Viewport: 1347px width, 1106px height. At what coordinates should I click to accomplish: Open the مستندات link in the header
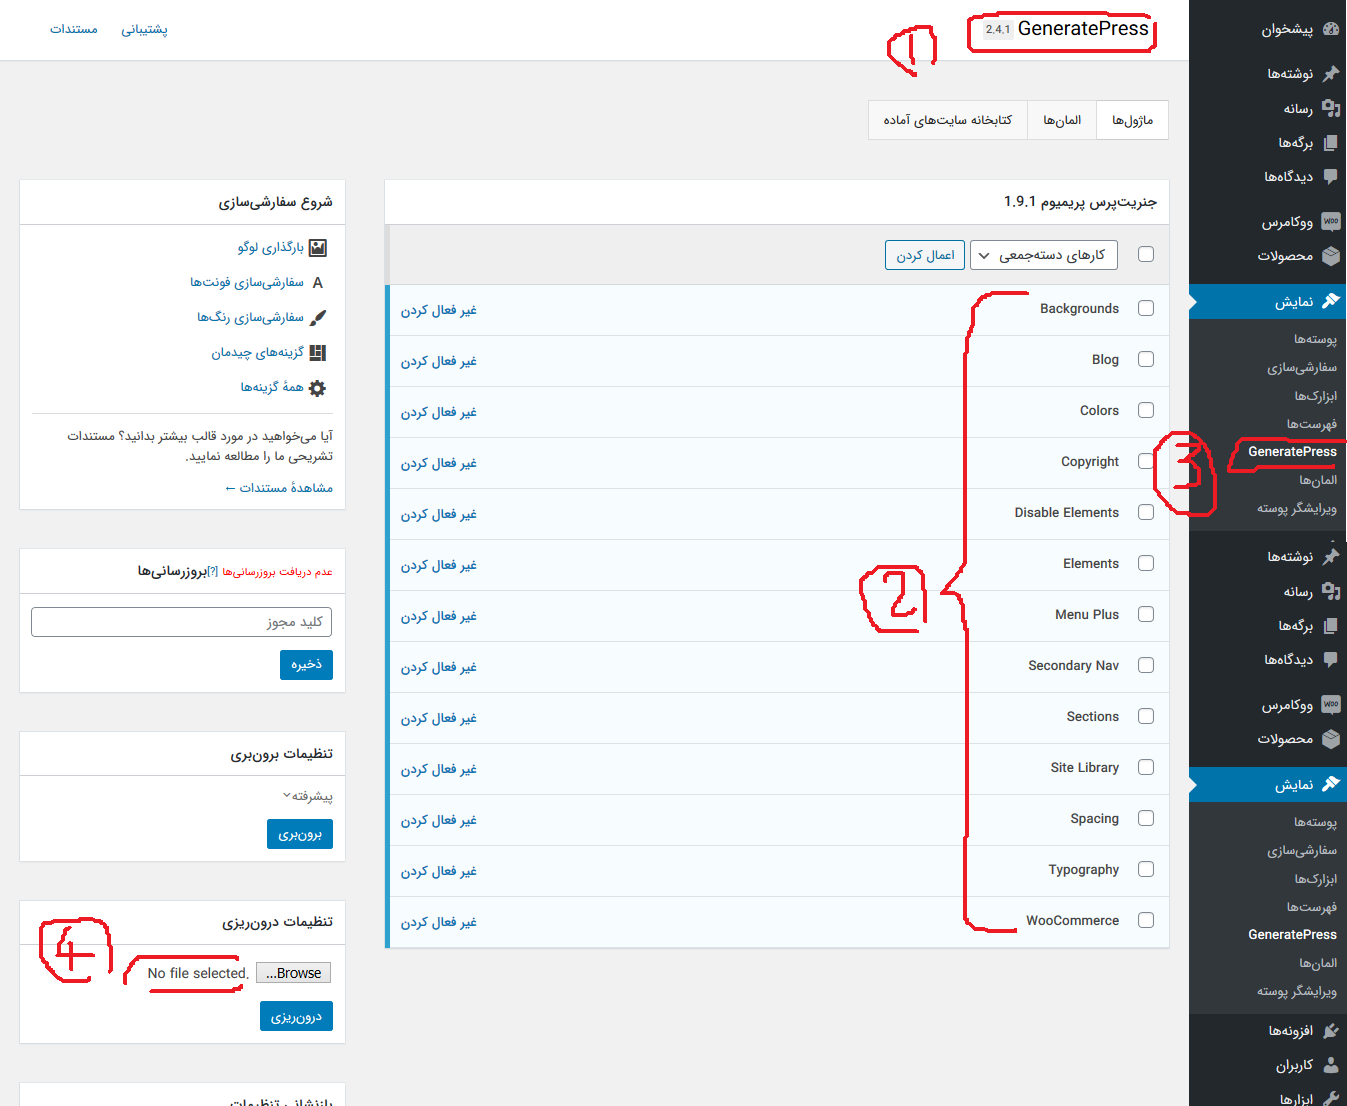pos(74,29)
